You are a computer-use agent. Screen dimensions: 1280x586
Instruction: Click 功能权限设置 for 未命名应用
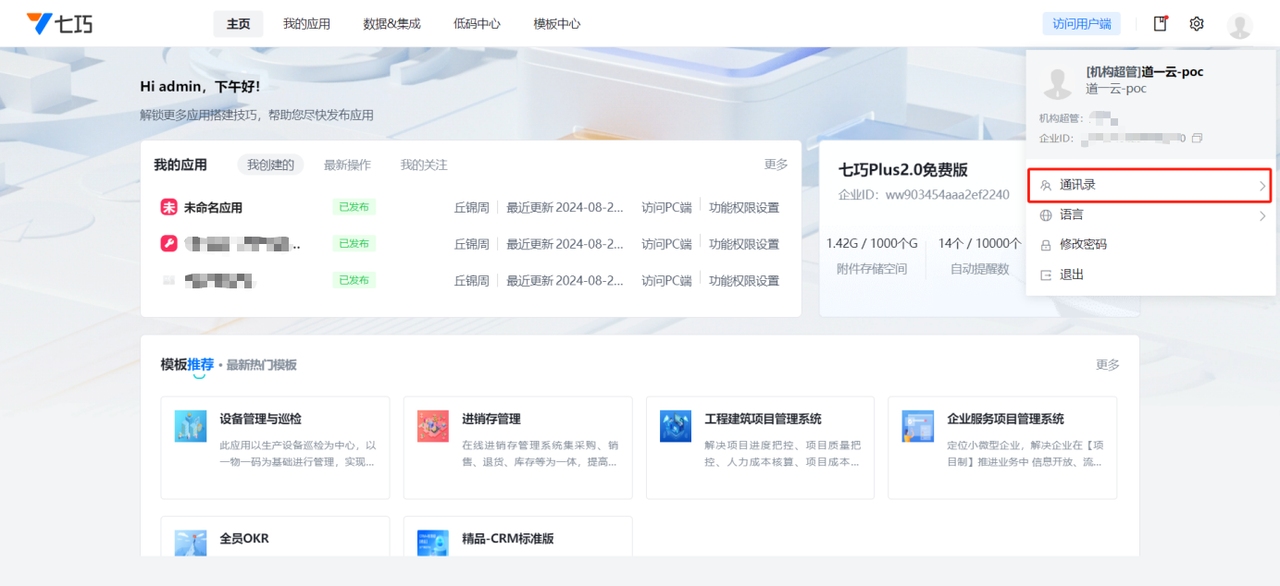pyautogui.click(x=744, y=208)
